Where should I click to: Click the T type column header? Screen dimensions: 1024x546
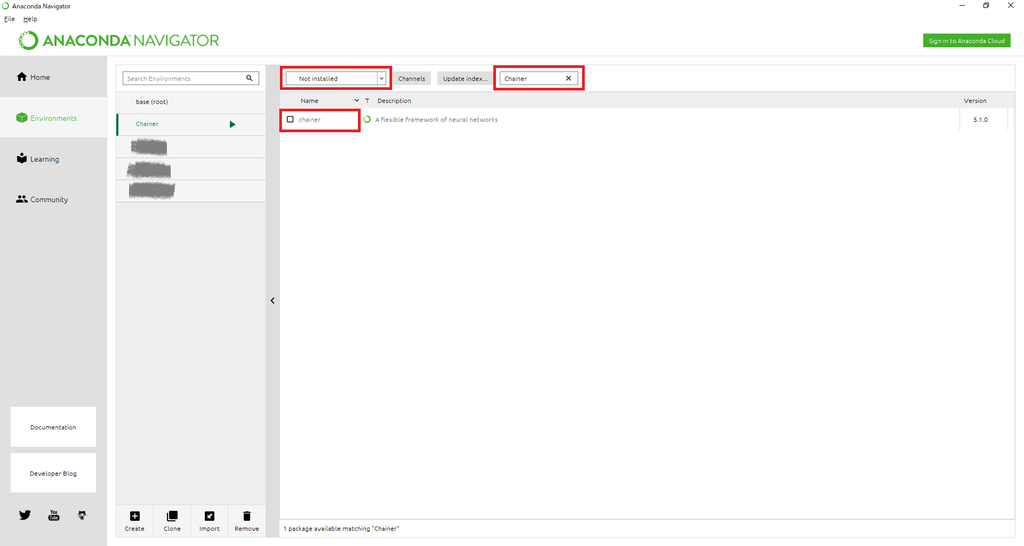pyautogui.click(x=367, y=101)
